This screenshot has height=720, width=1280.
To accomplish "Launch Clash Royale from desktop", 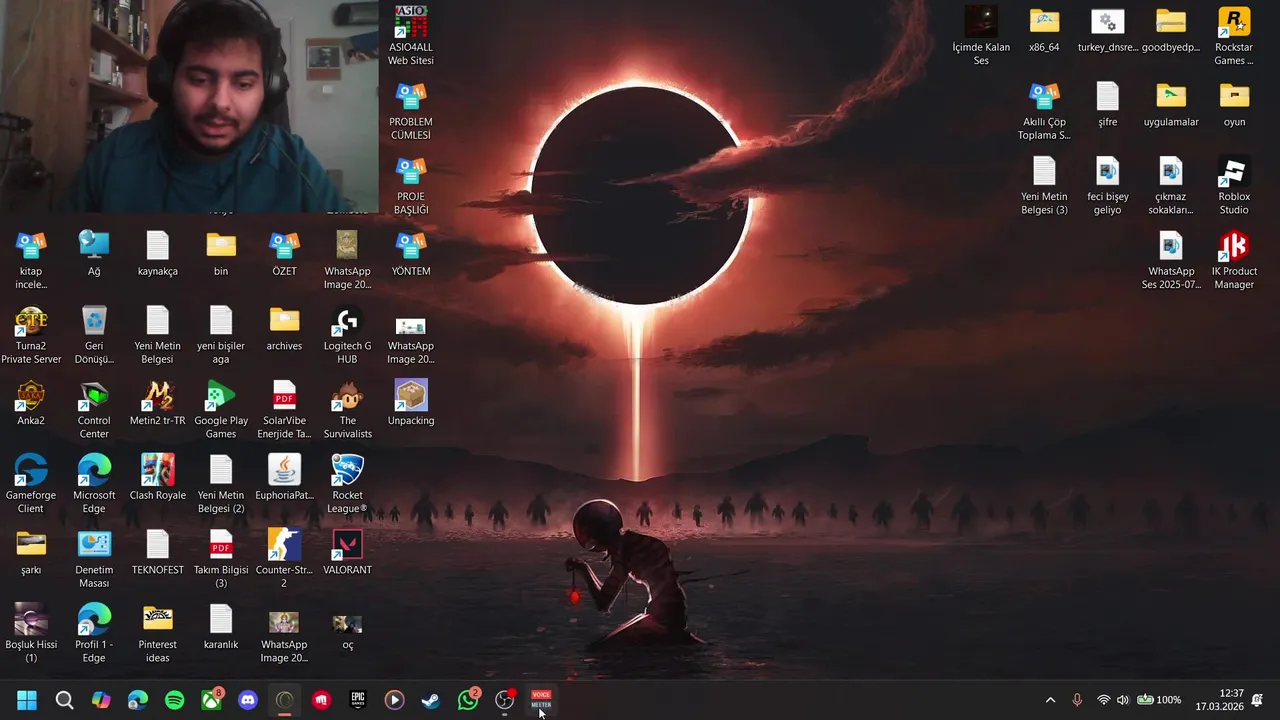I will pyautogui.click(x=158, y=477).
